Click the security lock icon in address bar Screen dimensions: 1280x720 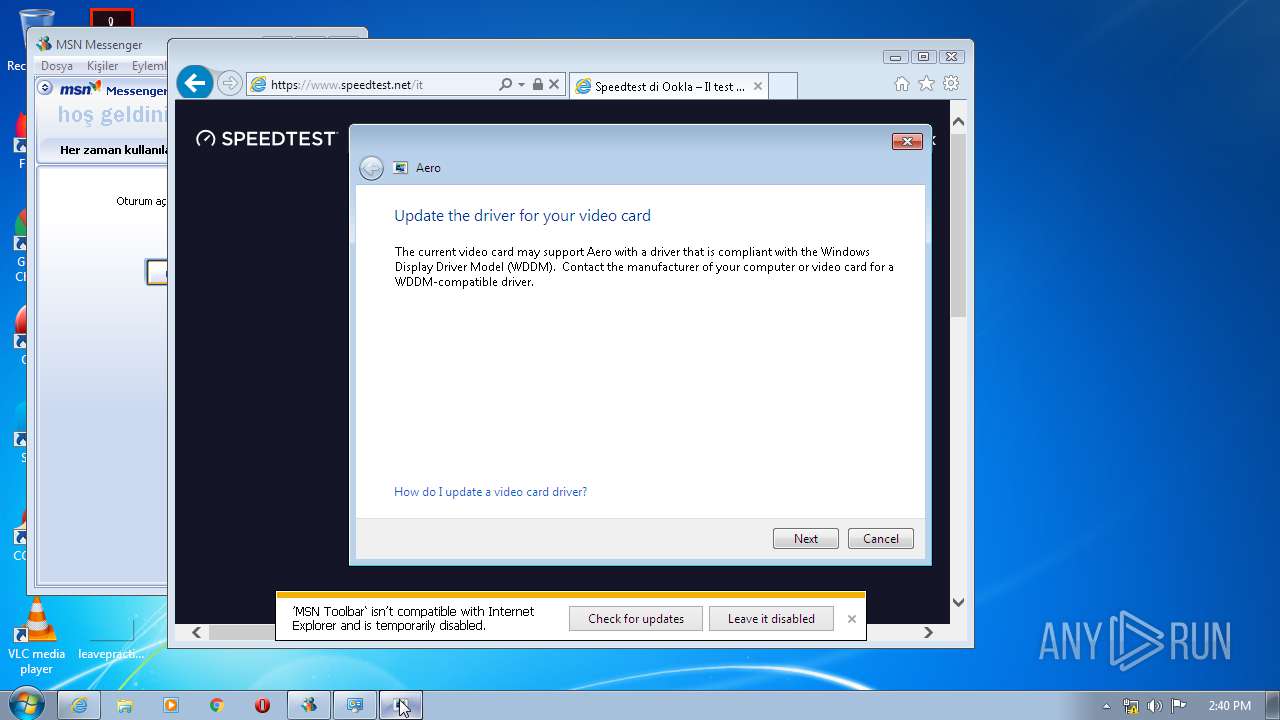point(538,85)
